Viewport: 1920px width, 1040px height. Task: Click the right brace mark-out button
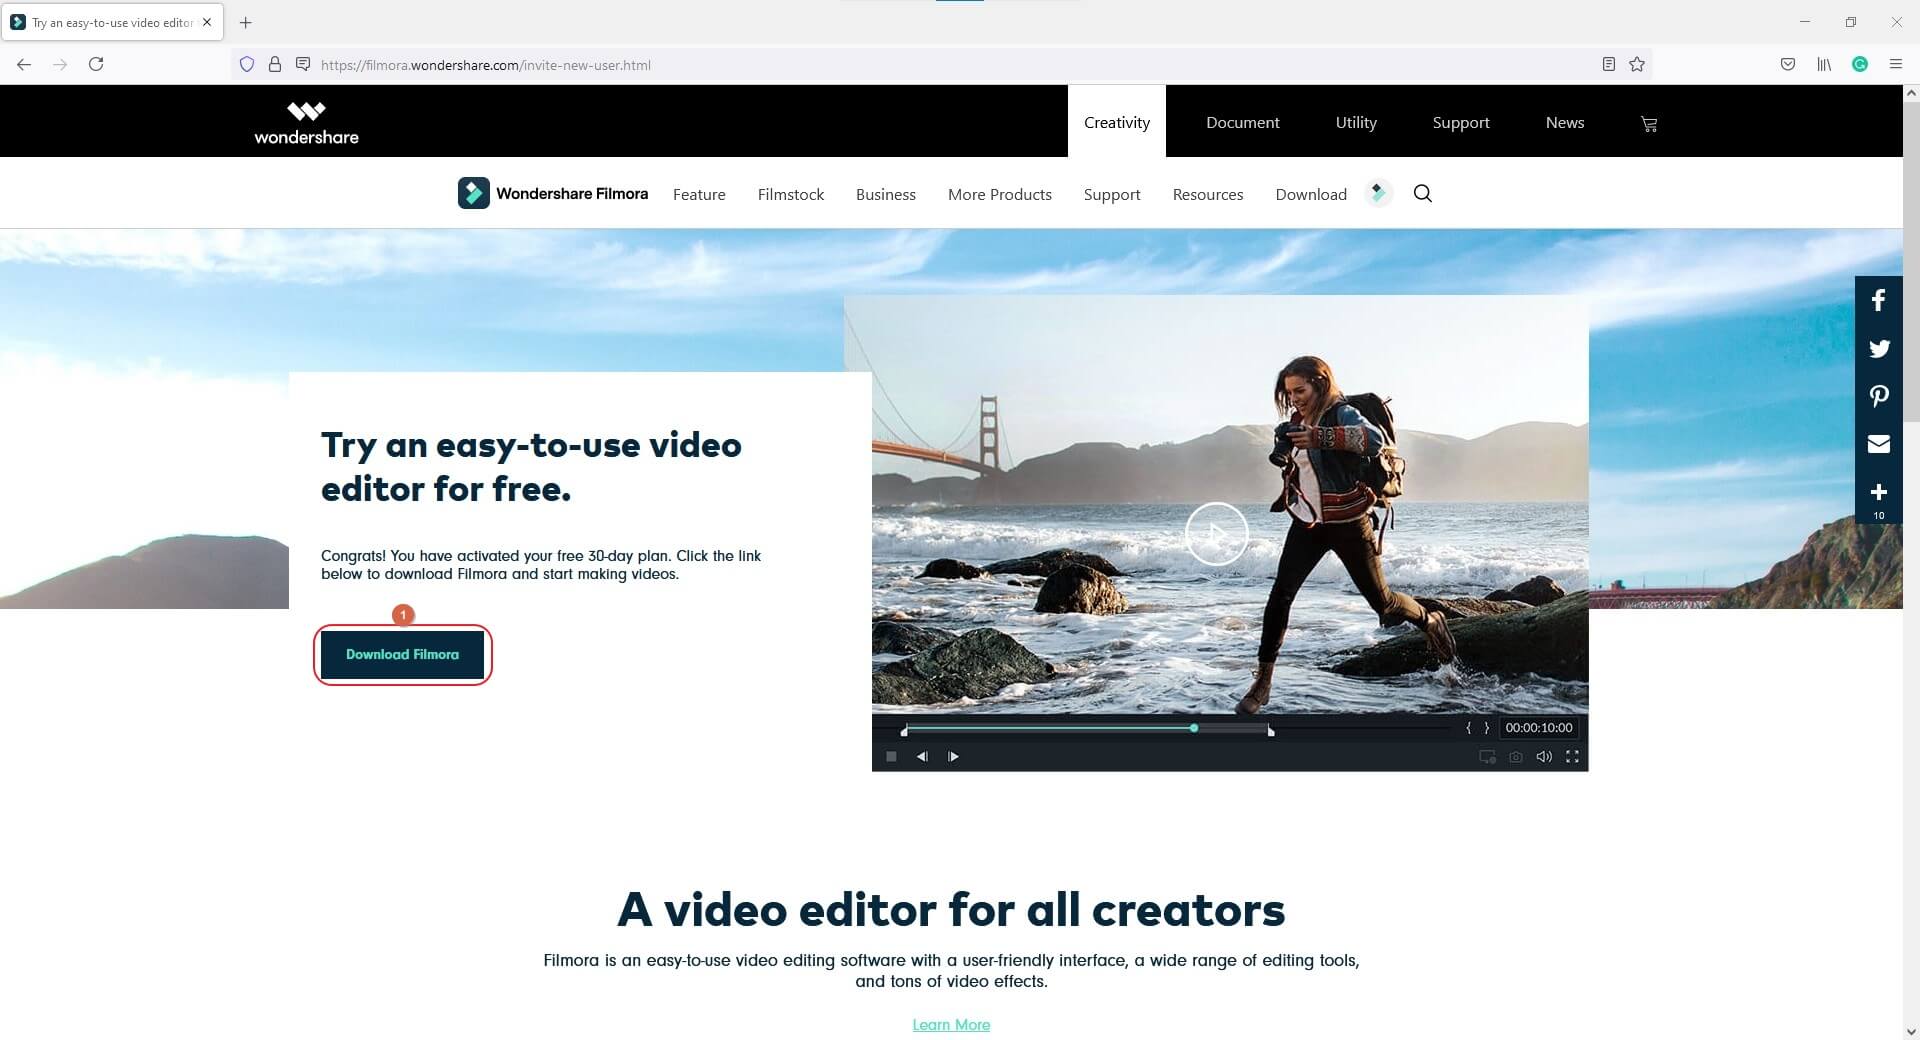point(1486,728)
